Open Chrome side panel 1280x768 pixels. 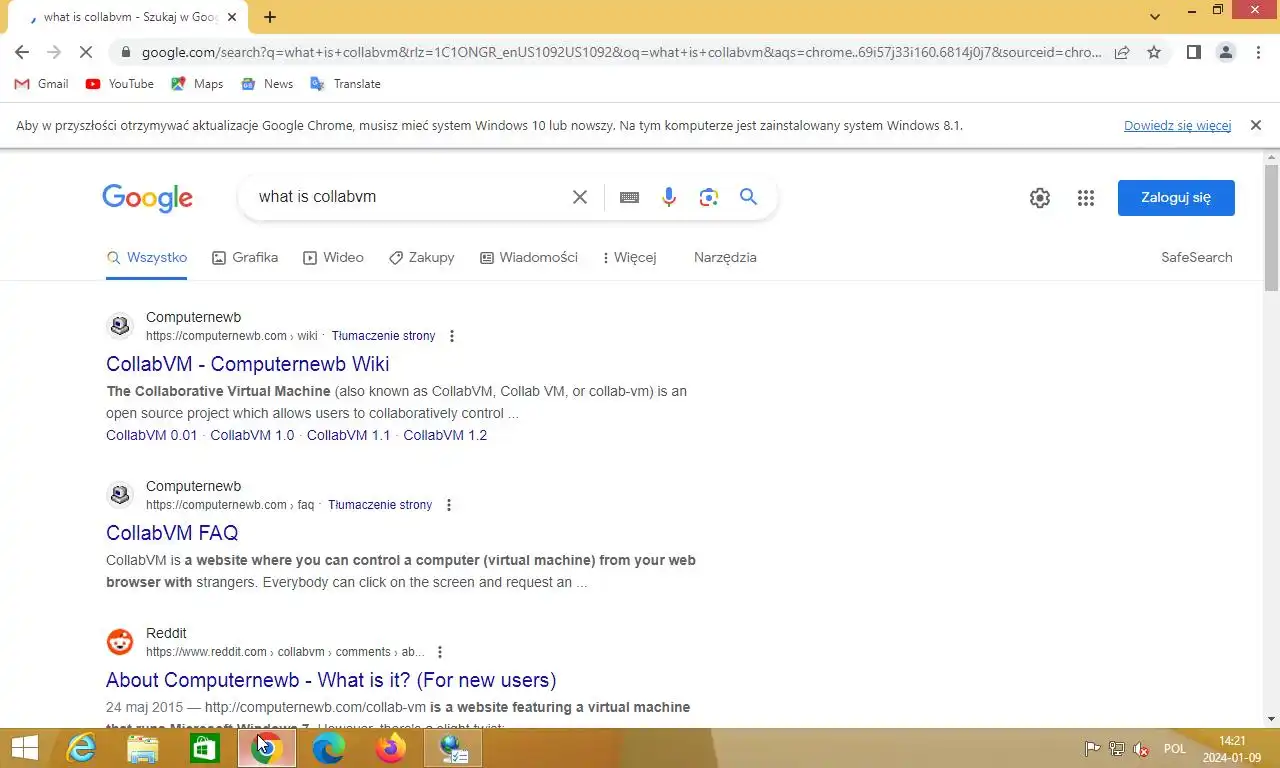point(1193,52)
